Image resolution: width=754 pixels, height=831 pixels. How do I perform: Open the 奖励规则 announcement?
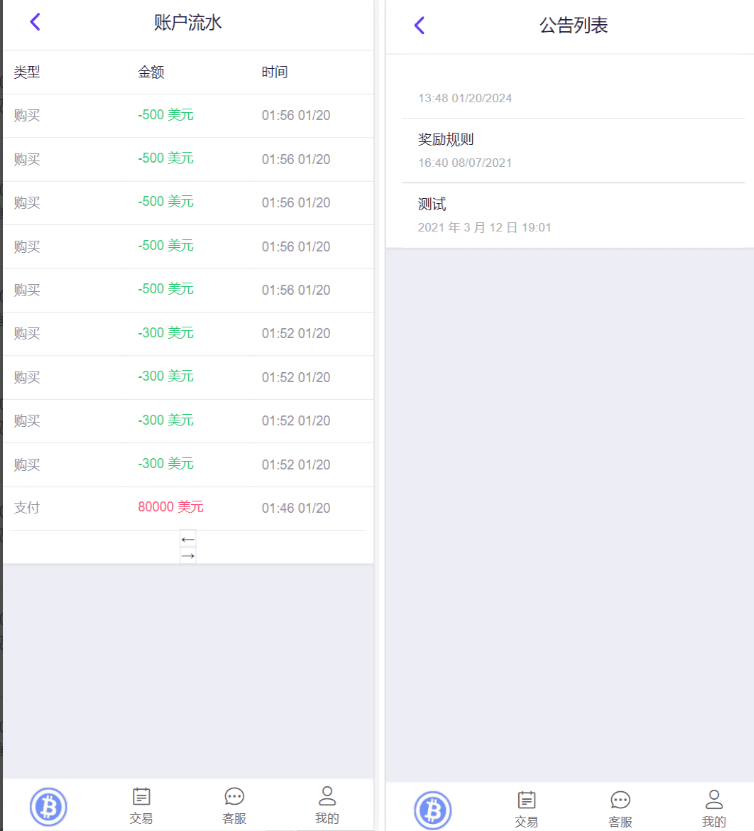pos(573,151)
